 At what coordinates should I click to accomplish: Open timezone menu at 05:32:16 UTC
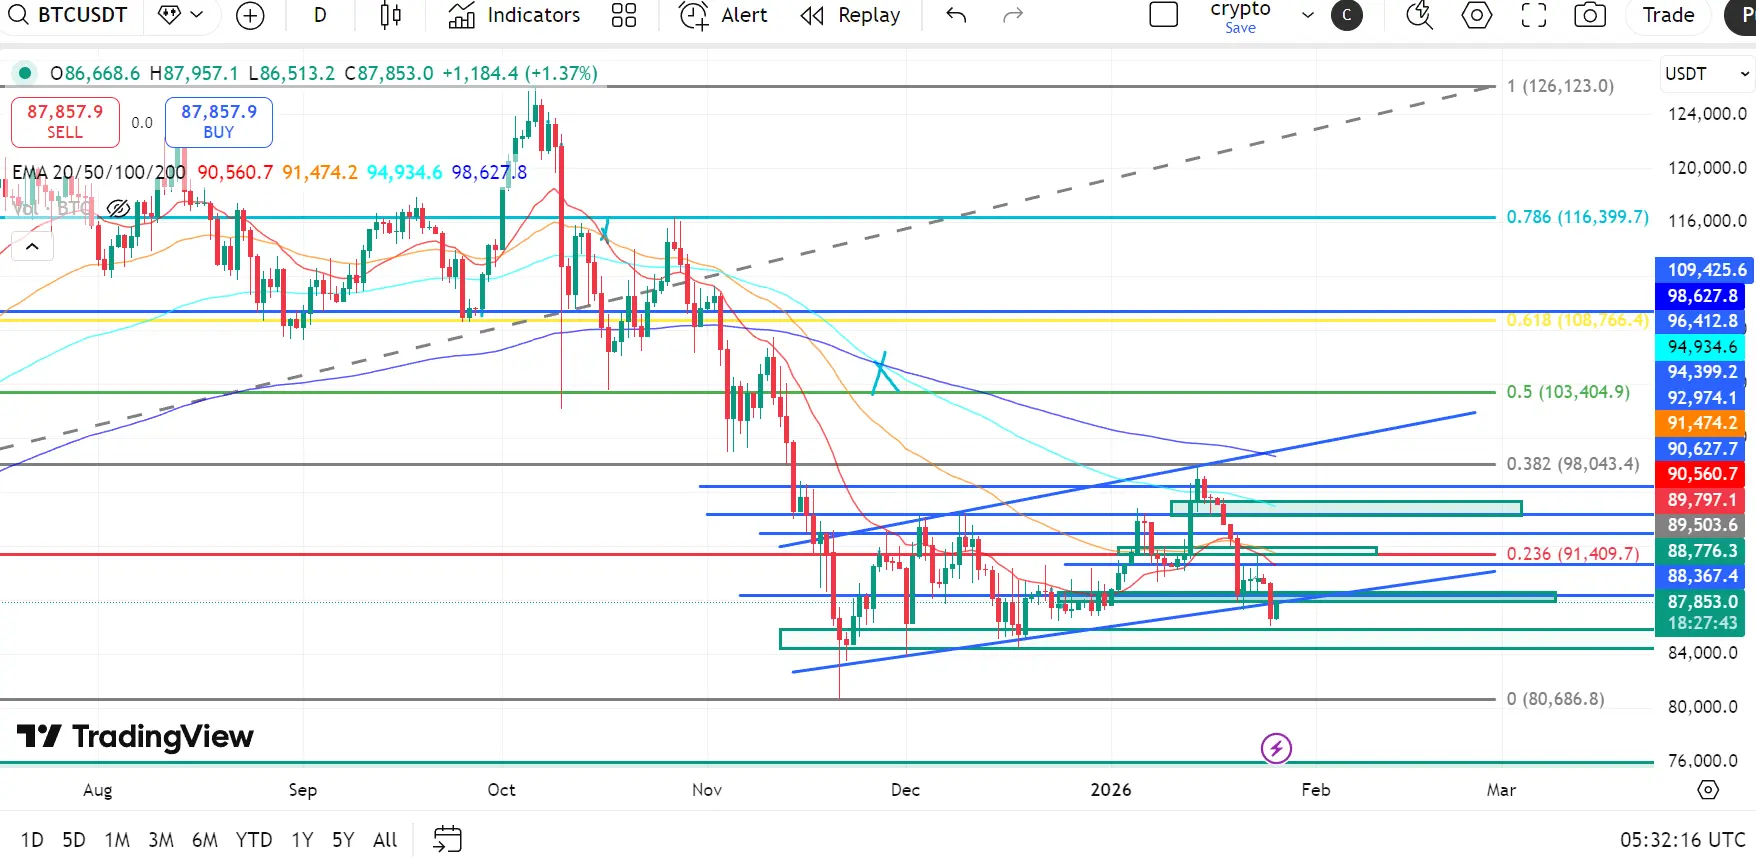(1683, 840)
